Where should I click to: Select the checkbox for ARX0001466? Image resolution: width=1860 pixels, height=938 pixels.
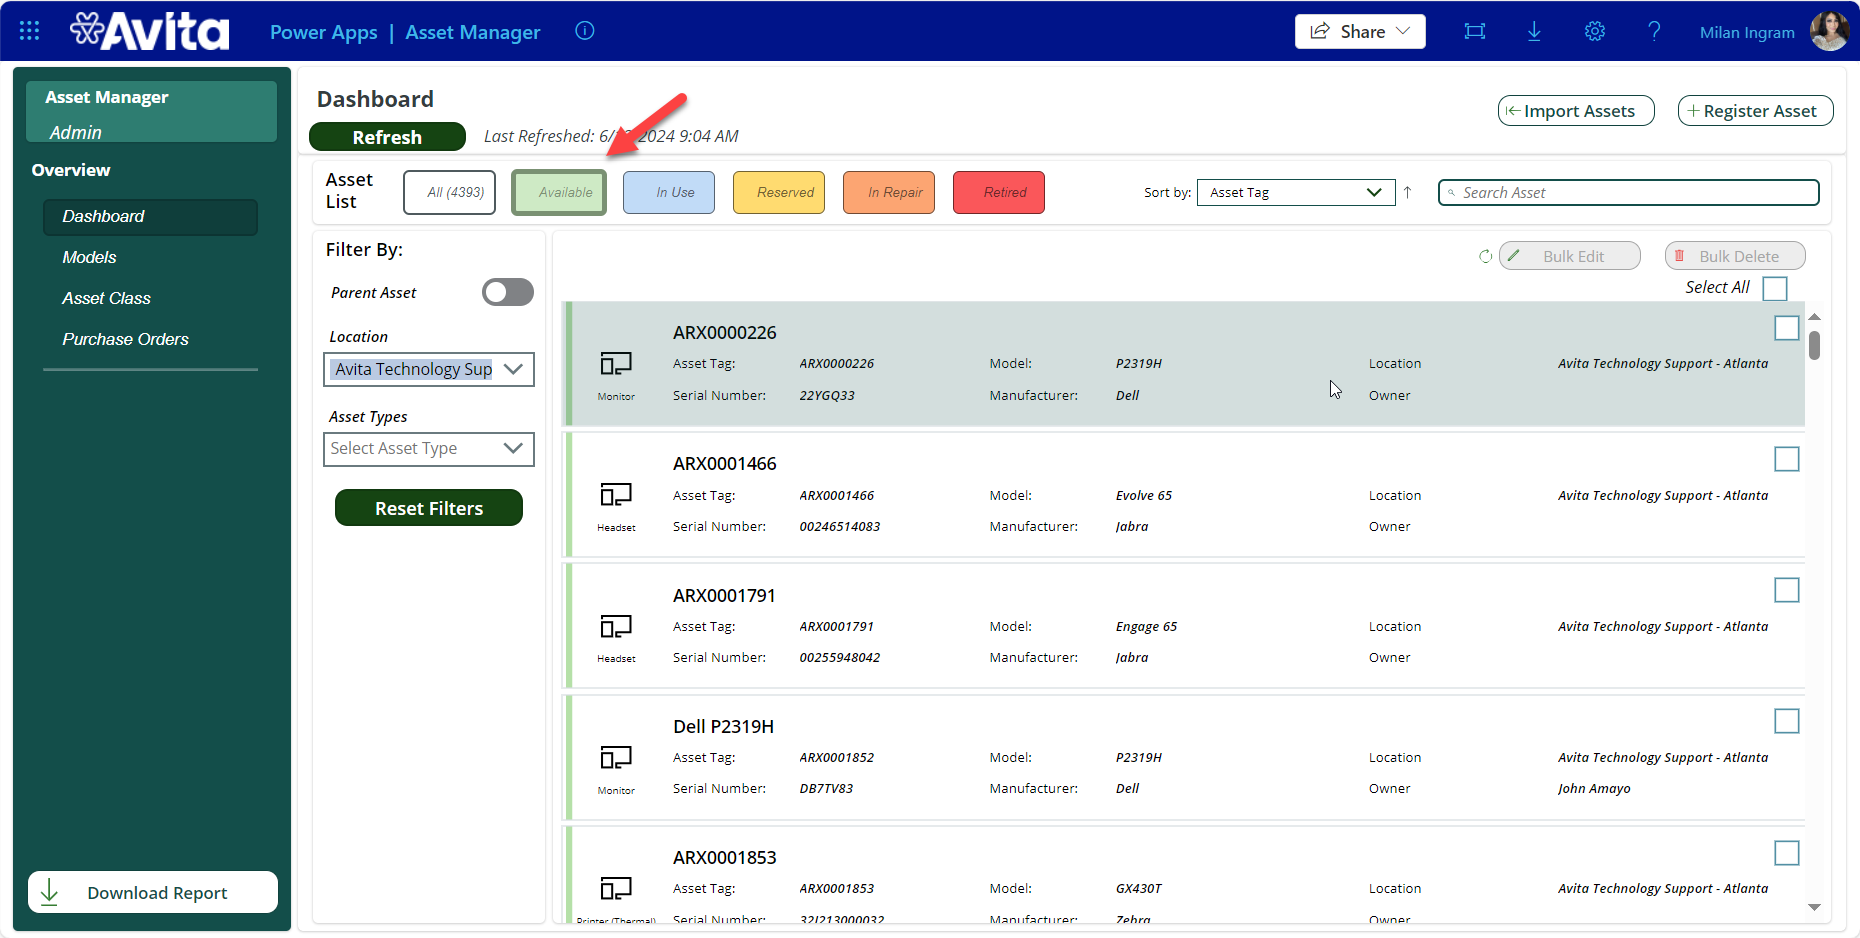(x=1787, y=459)
